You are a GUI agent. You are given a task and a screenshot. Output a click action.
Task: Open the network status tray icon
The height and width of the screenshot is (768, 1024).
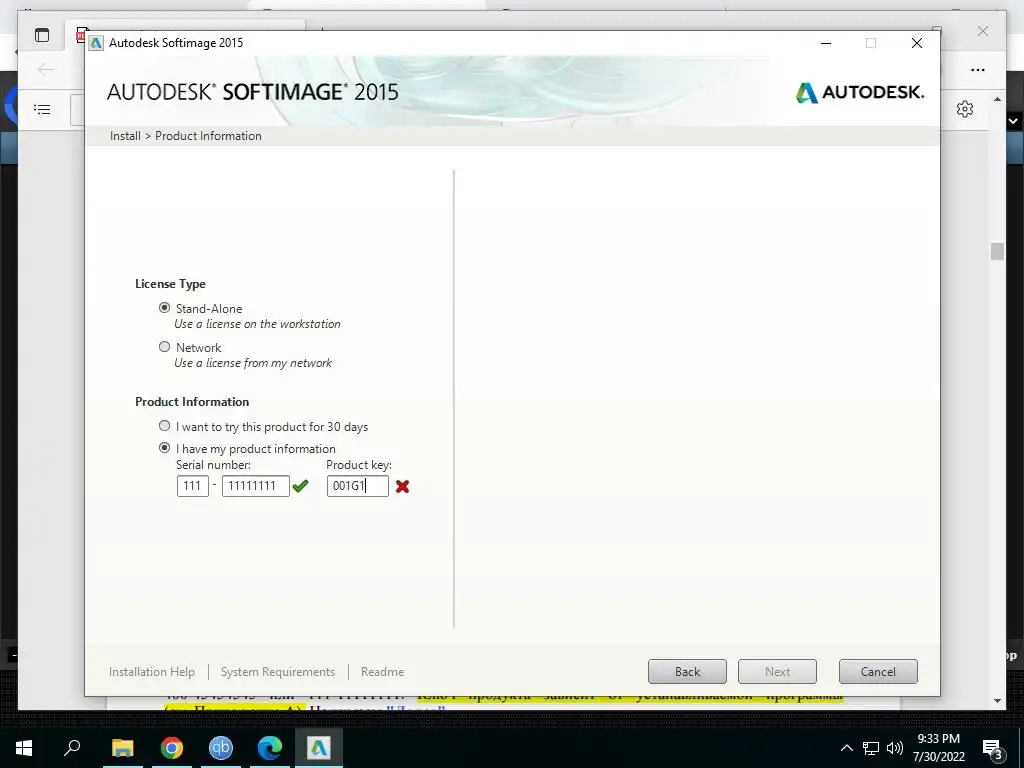coord(871,748)
